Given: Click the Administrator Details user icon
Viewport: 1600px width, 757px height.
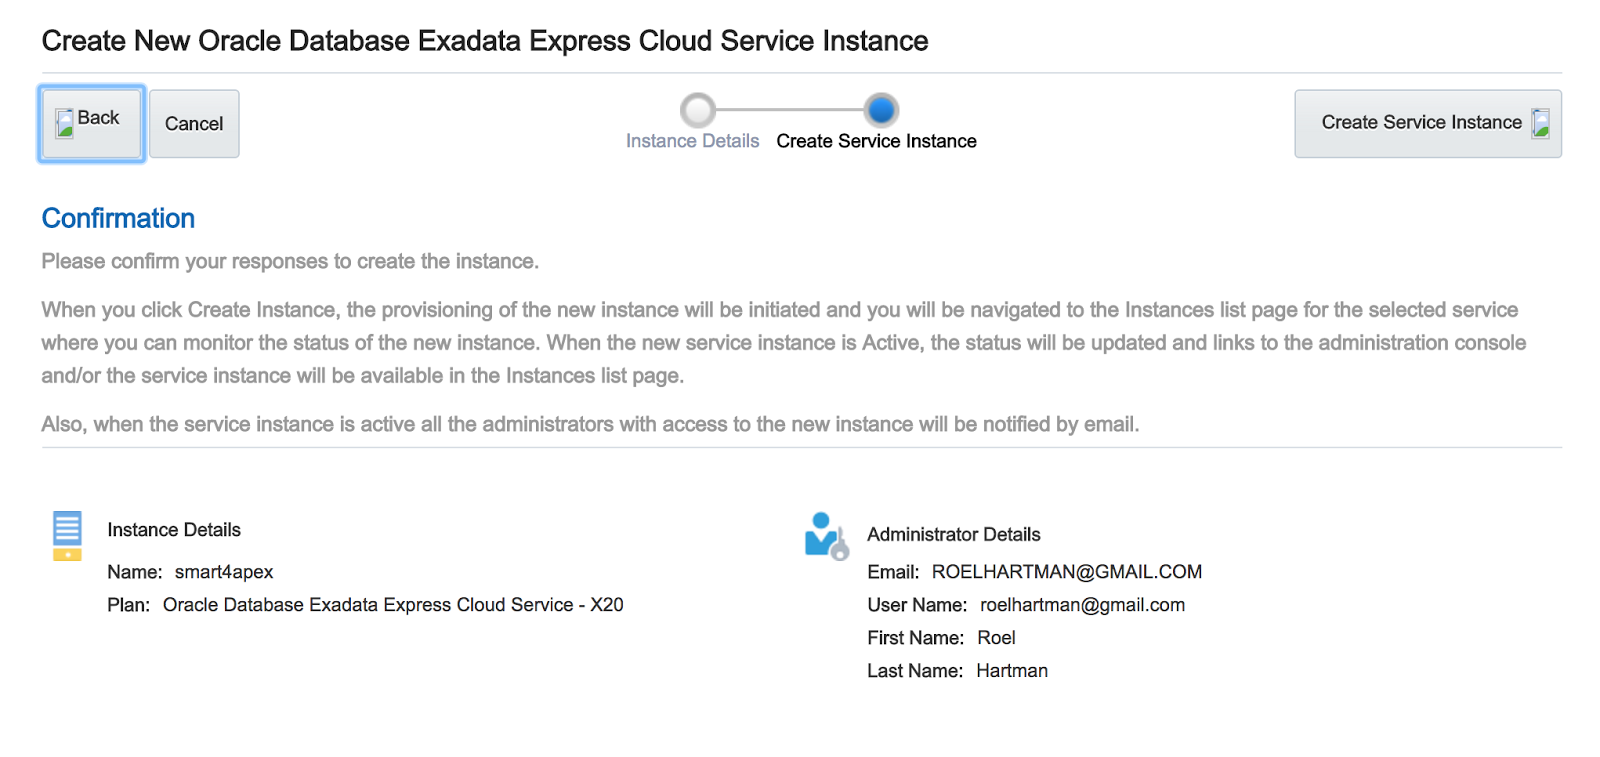Looking at the screenshot, I should (827, 536).
